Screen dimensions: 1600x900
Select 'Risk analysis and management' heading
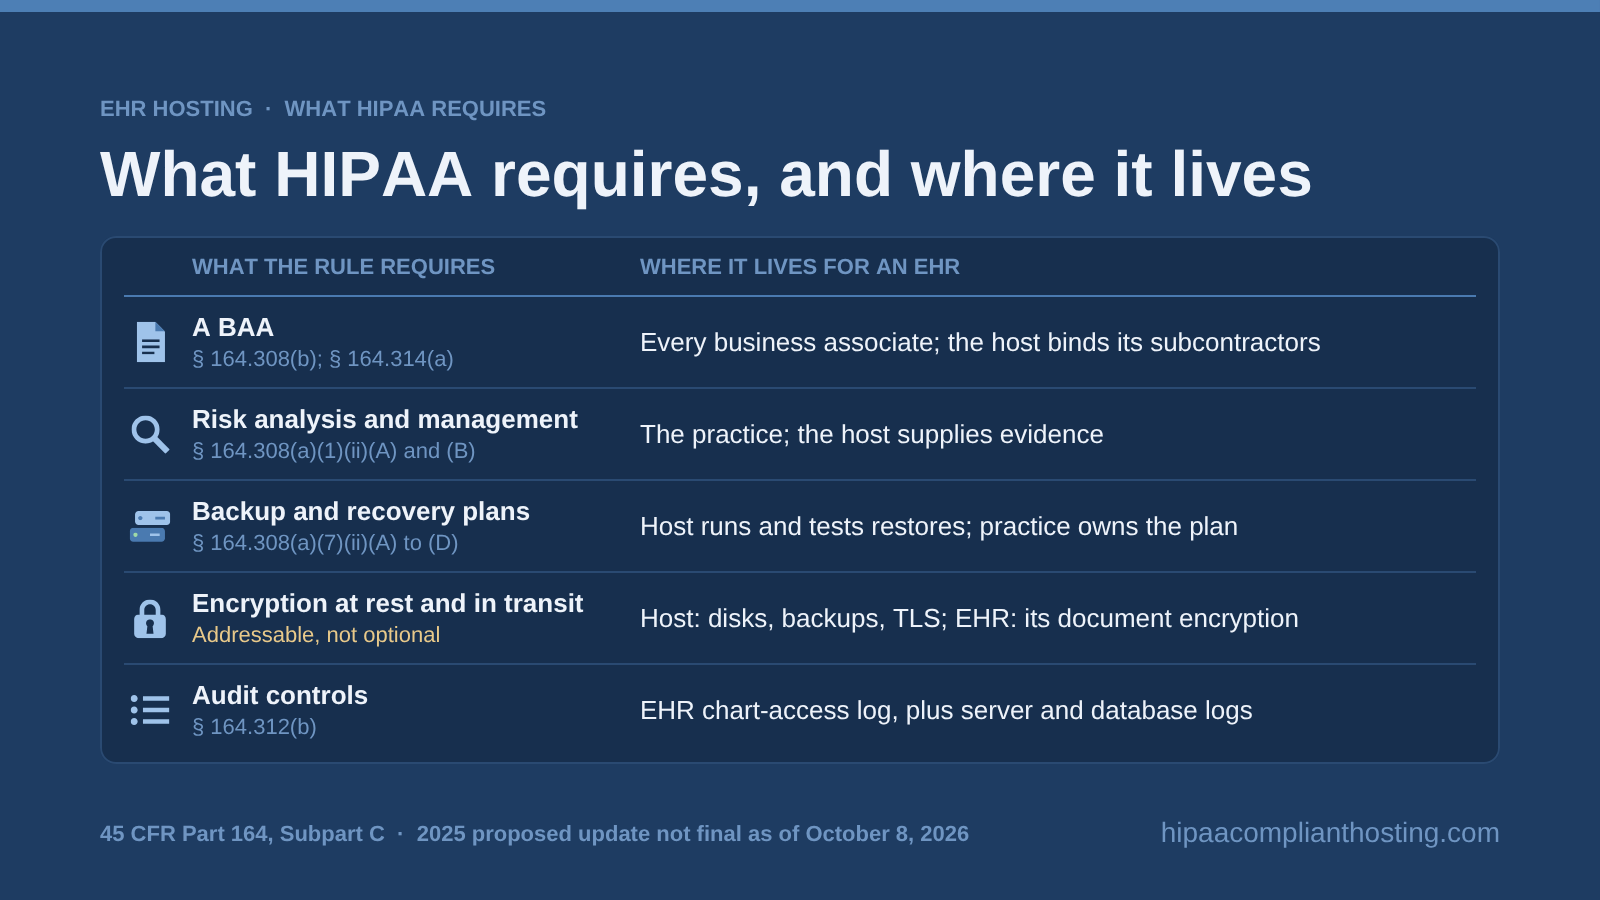coord(385,419)
